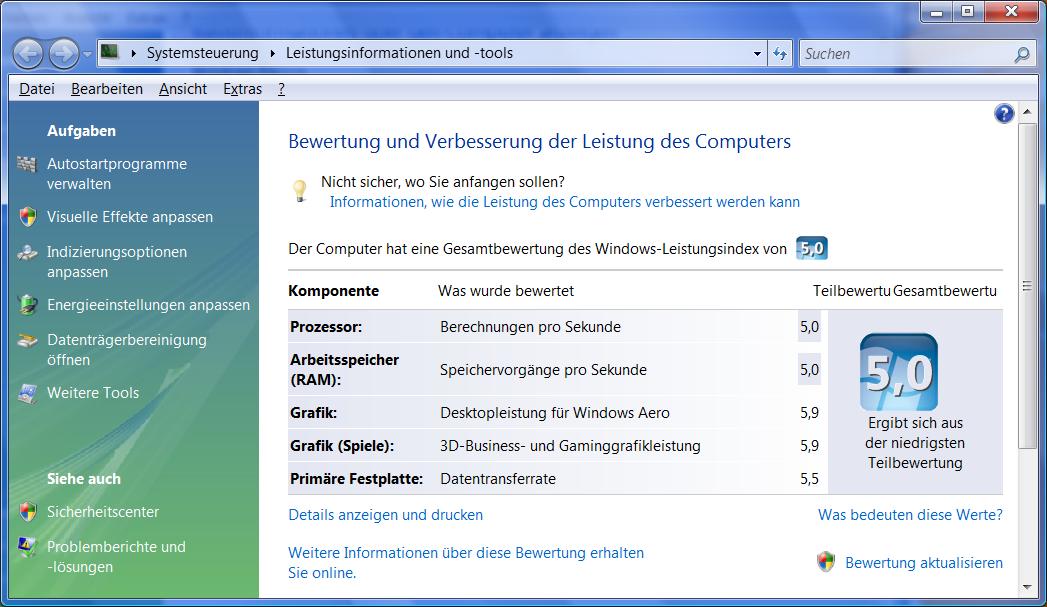Open recent pages dropdown beside Forward arrow
This screenshot has width=1047, height=607.
pos(87,54)
